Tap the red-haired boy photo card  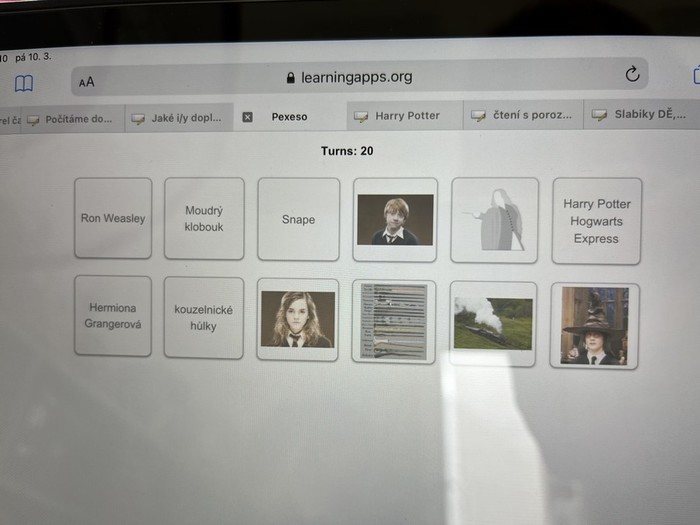(395, 220)
